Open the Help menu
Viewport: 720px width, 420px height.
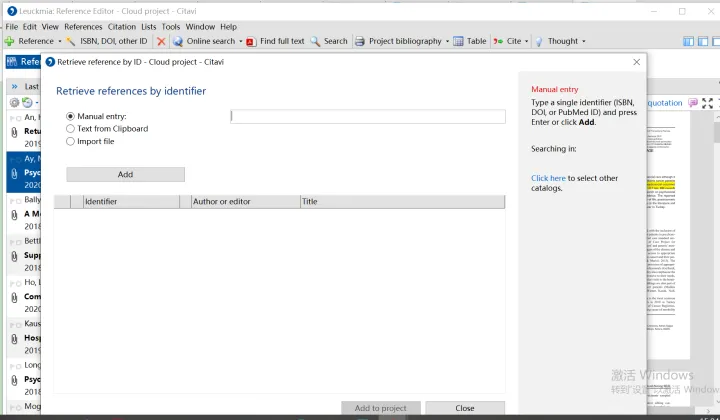click(x=228, y=27)
